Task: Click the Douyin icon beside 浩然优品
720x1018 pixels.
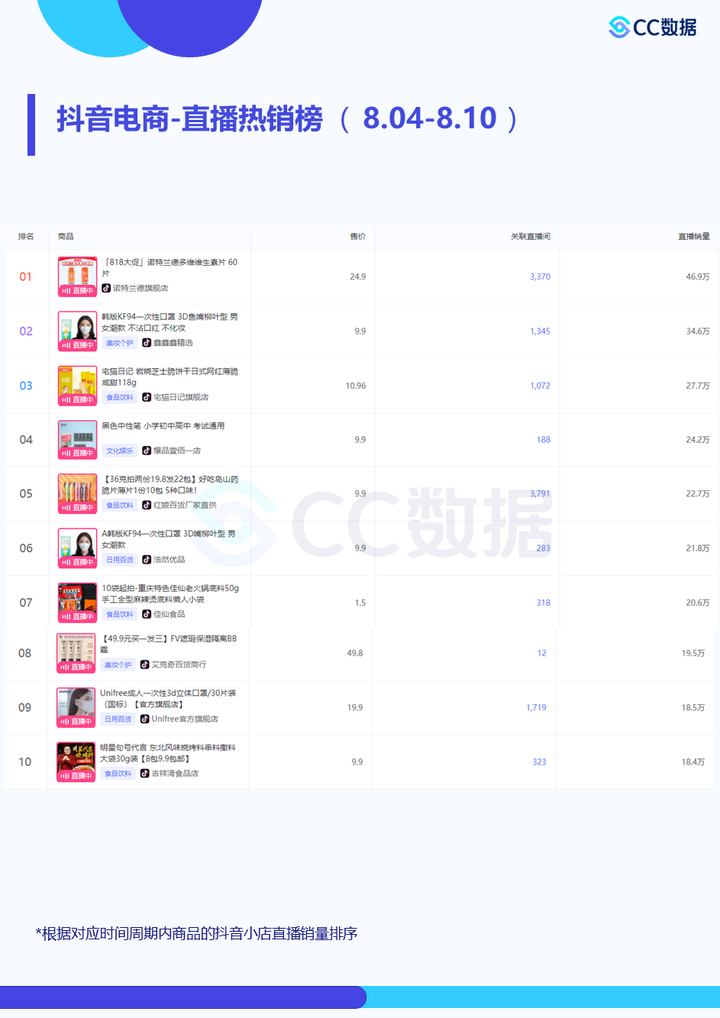Action: pyautogui.click(x=147, y=559)
